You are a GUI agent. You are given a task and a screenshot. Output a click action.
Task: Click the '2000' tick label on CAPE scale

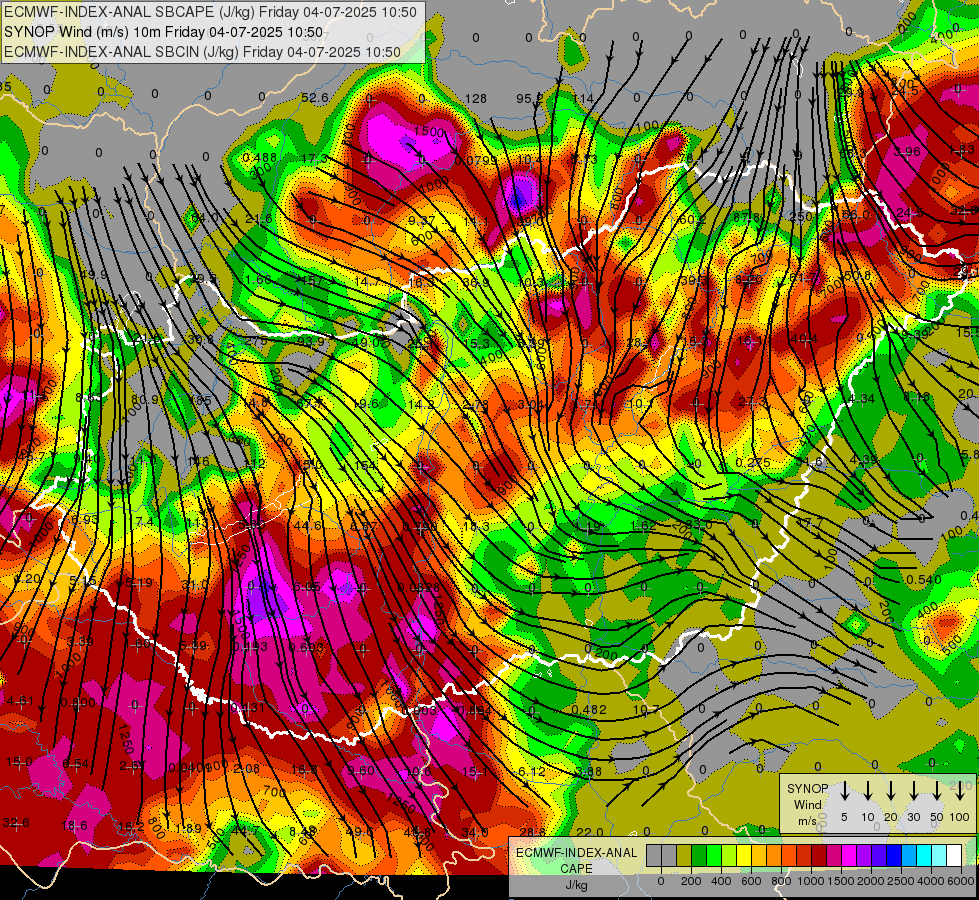[x=871, y=881]
